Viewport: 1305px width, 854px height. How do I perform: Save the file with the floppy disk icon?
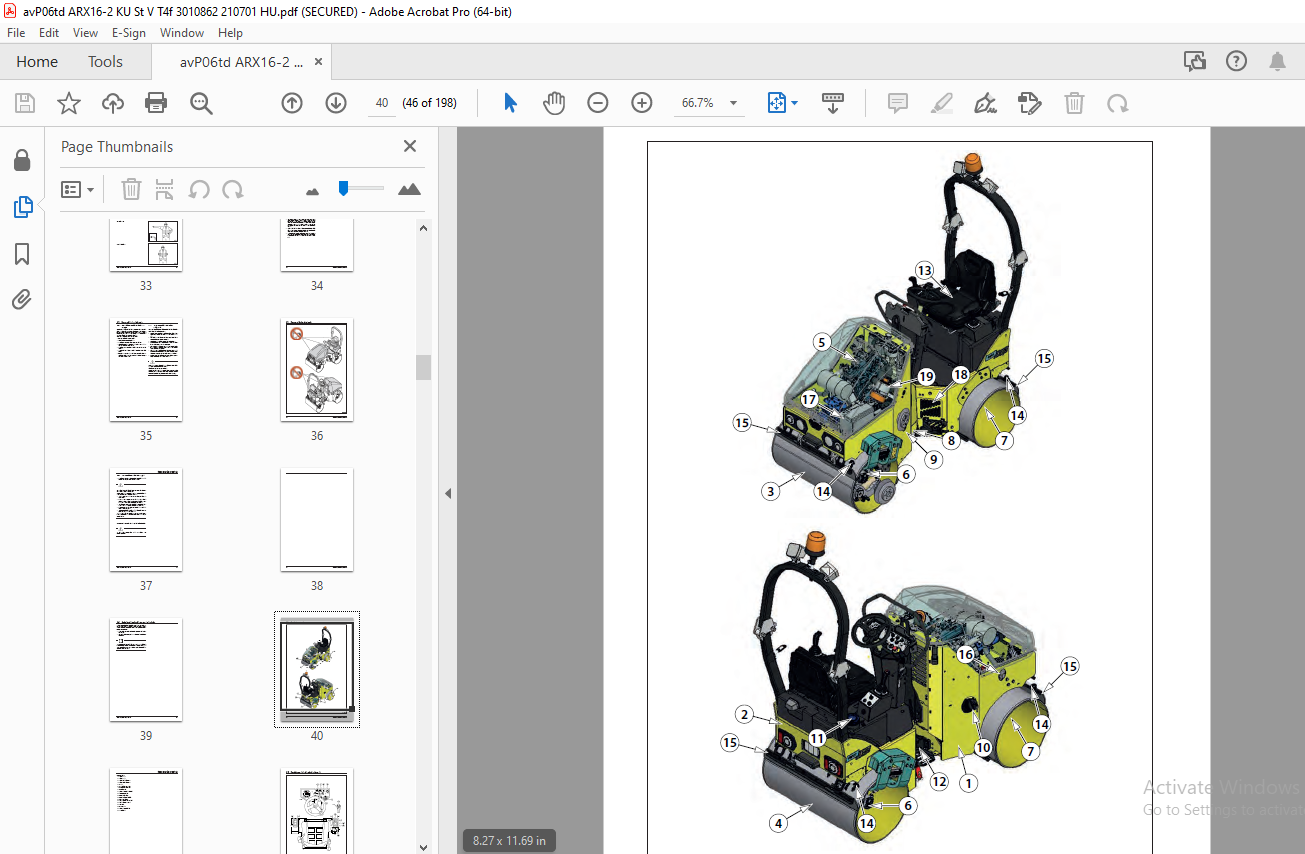[x=25, y=103]
